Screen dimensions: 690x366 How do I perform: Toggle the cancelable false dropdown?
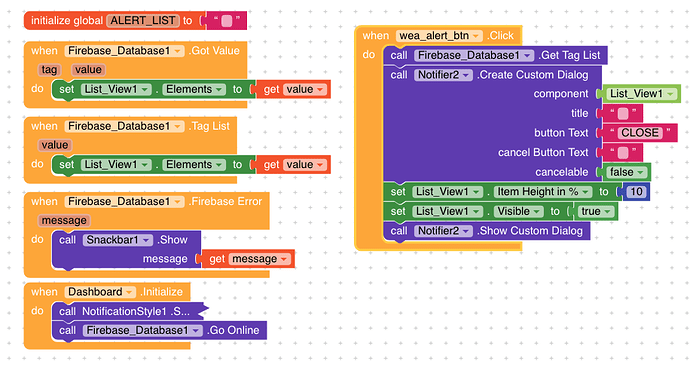tap(625, 172)
